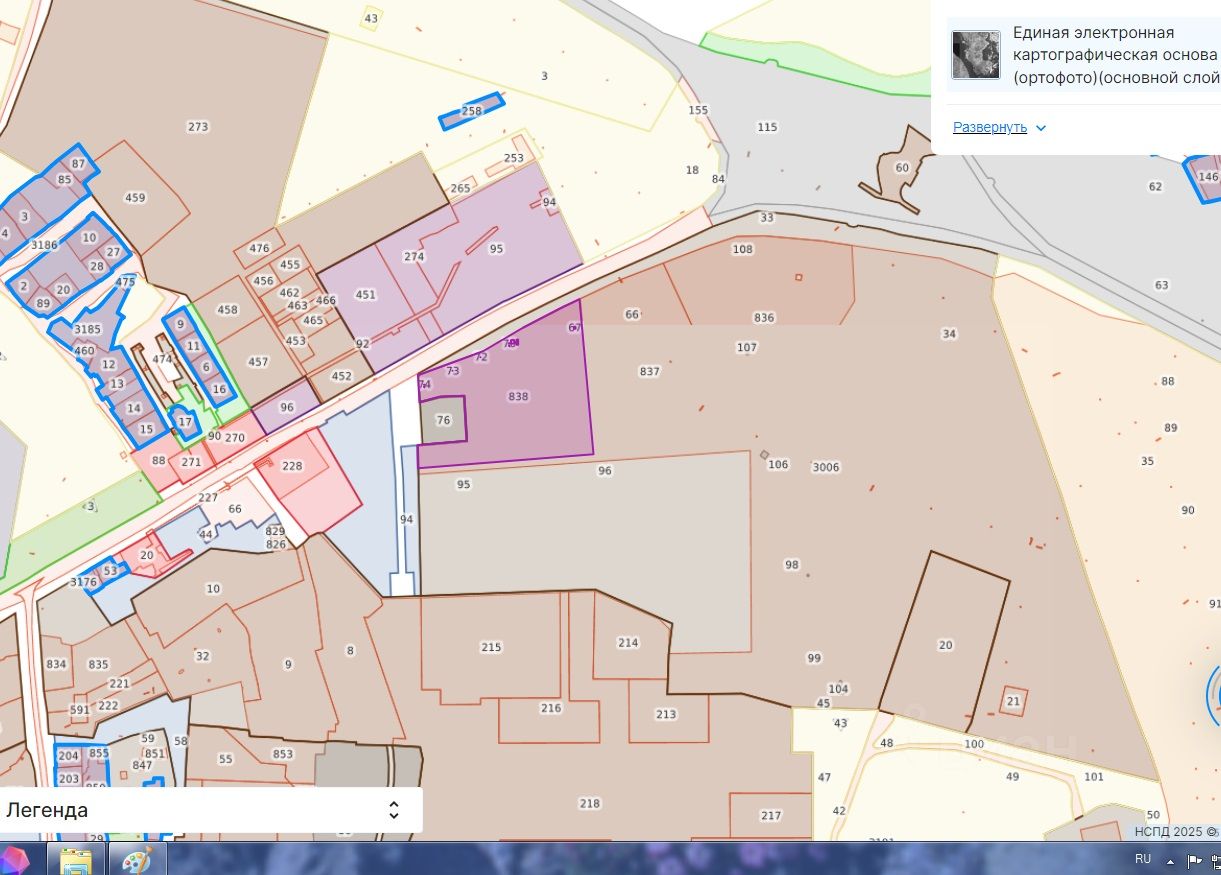1221x875 pixels.
Task: Click parcel label 215
Action: point(491,648)
